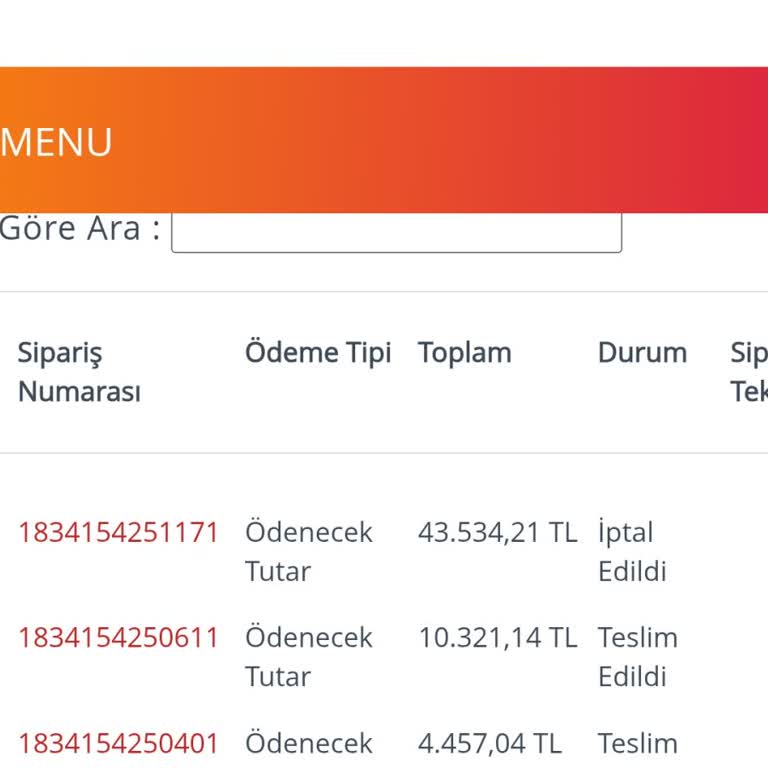
Task: Open order number 1834154250611
Action: pyautogui.click(x=118, y=638)
